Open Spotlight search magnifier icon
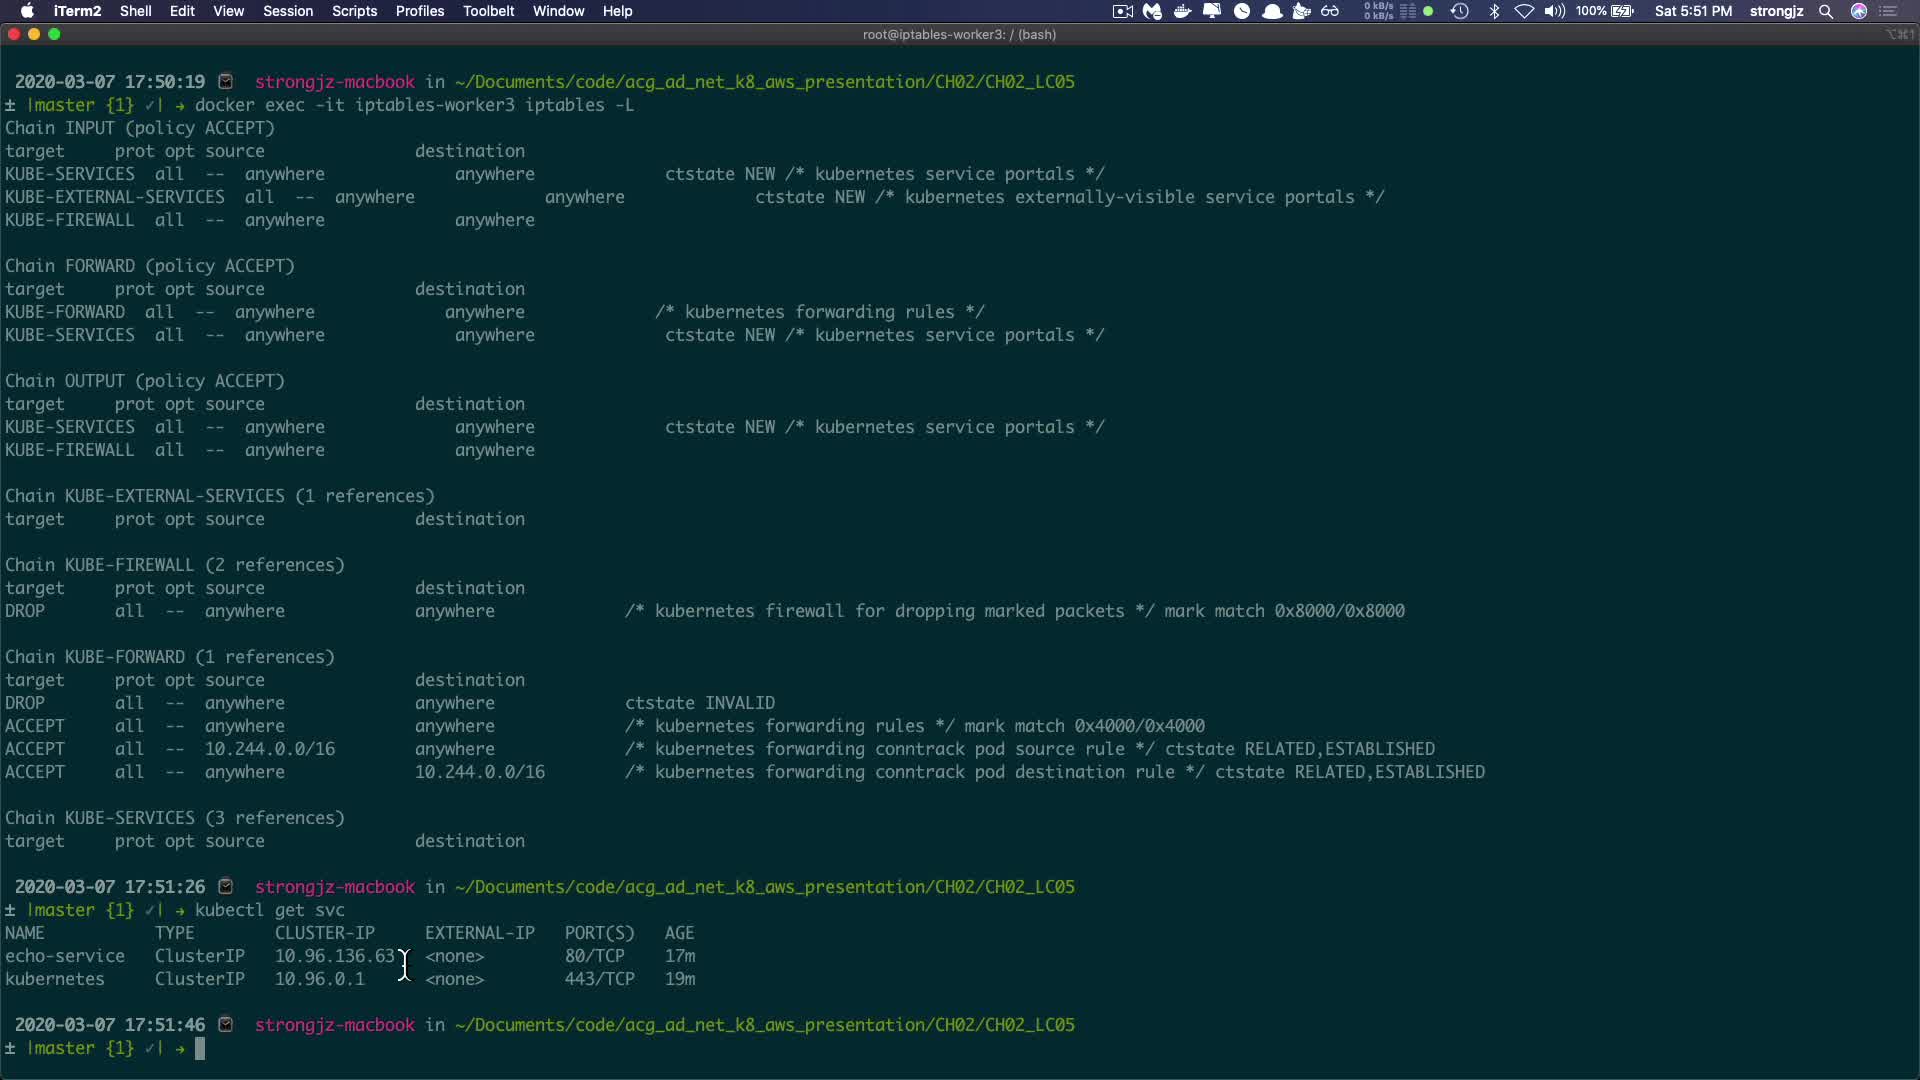The height and width of the screenshot is (1080, 1920). click(x=1826, y=11)
